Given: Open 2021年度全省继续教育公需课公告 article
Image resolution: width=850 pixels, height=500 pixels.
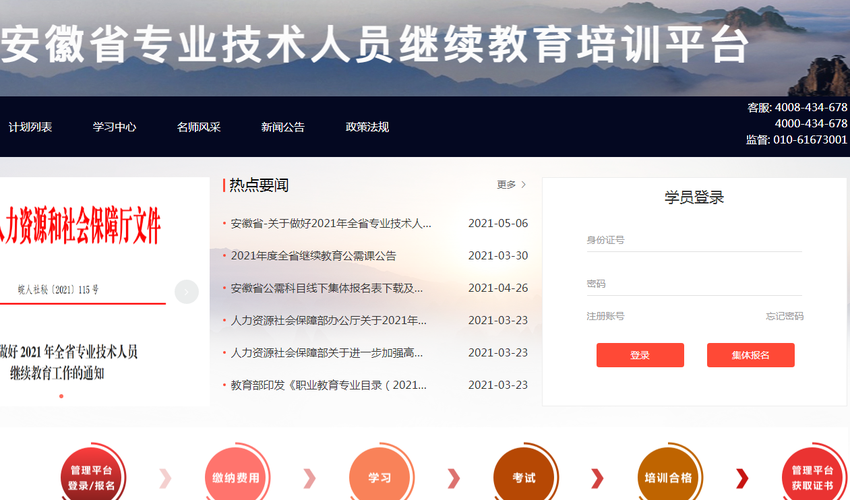Looking at the screenshot, I should coord(313,256).
